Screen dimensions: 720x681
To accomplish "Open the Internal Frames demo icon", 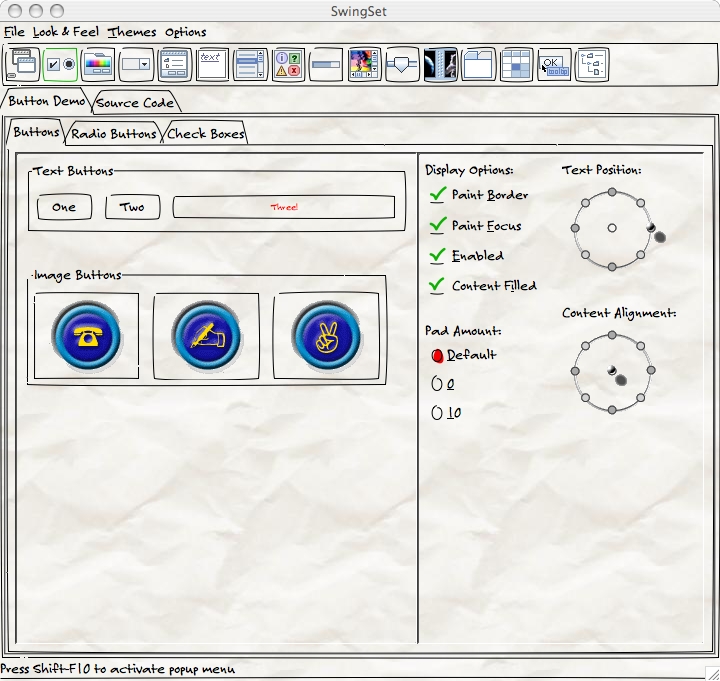I will coord(22,64).
